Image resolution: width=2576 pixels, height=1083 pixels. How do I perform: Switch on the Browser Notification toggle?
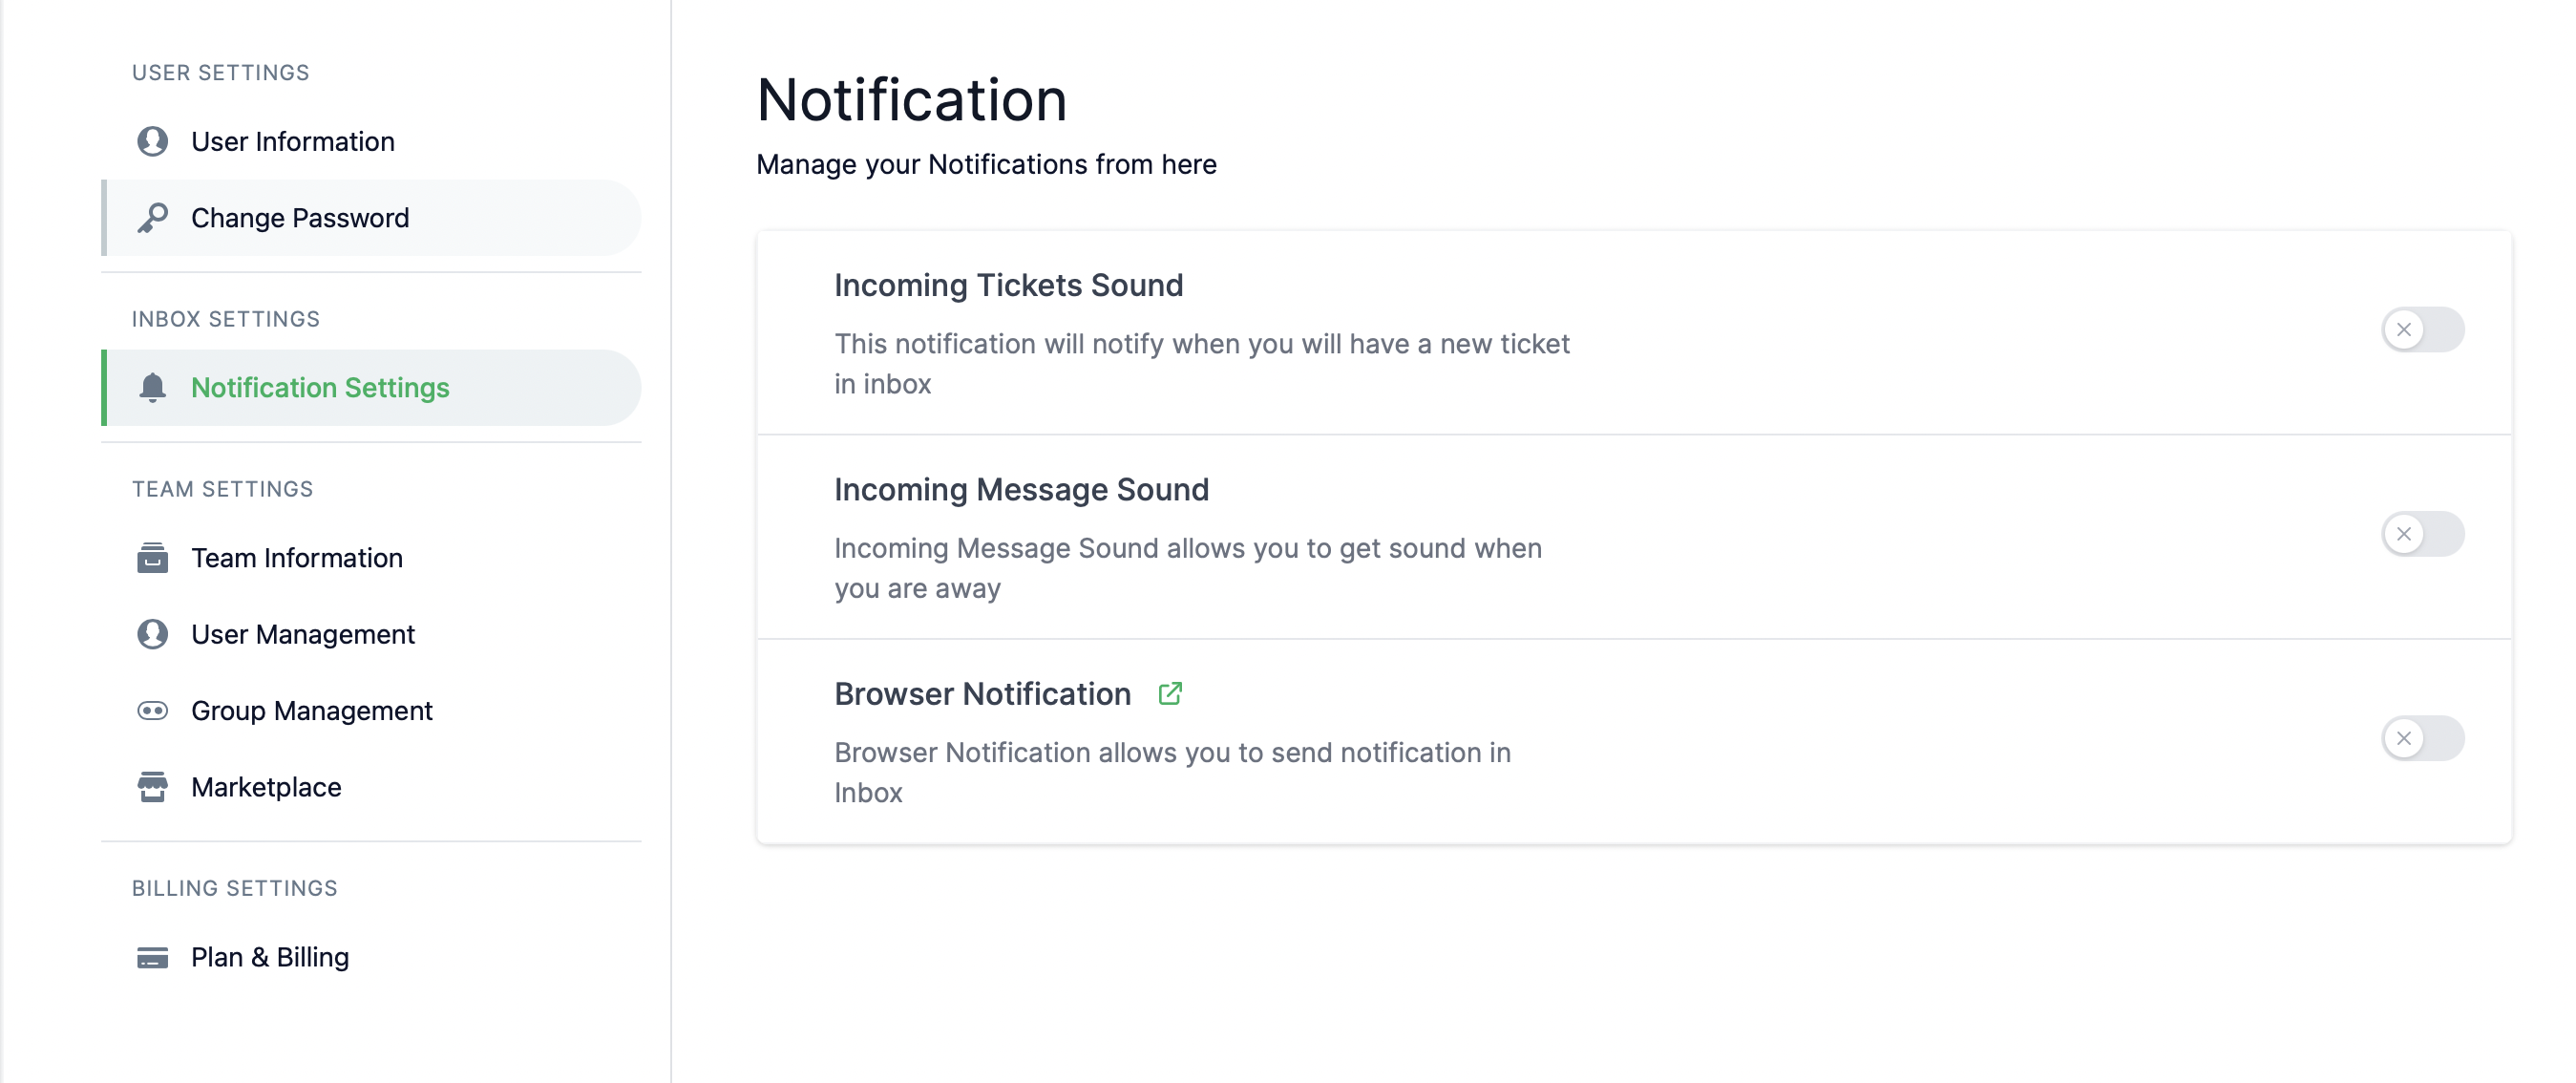(x=2421, y=738)
